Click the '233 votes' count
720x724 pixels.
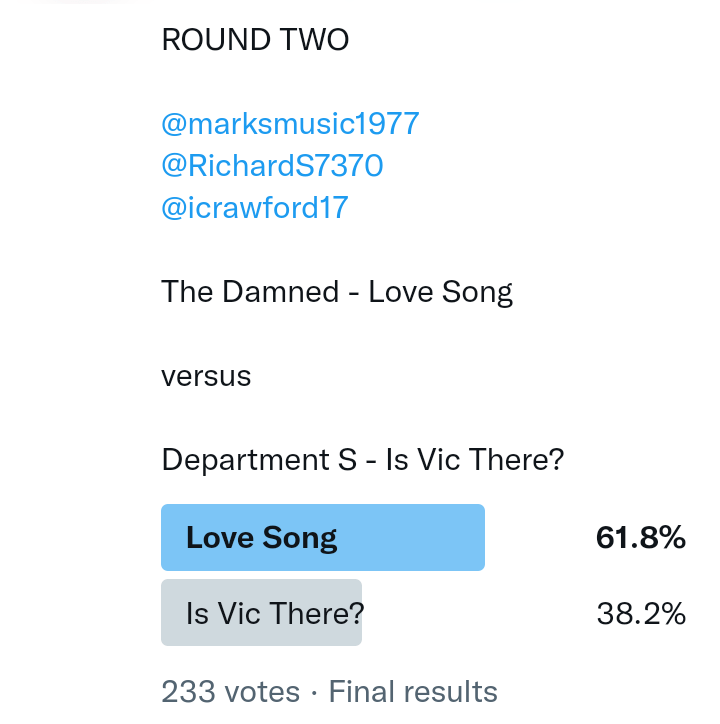pyautogui.click(x=230, y=691)
